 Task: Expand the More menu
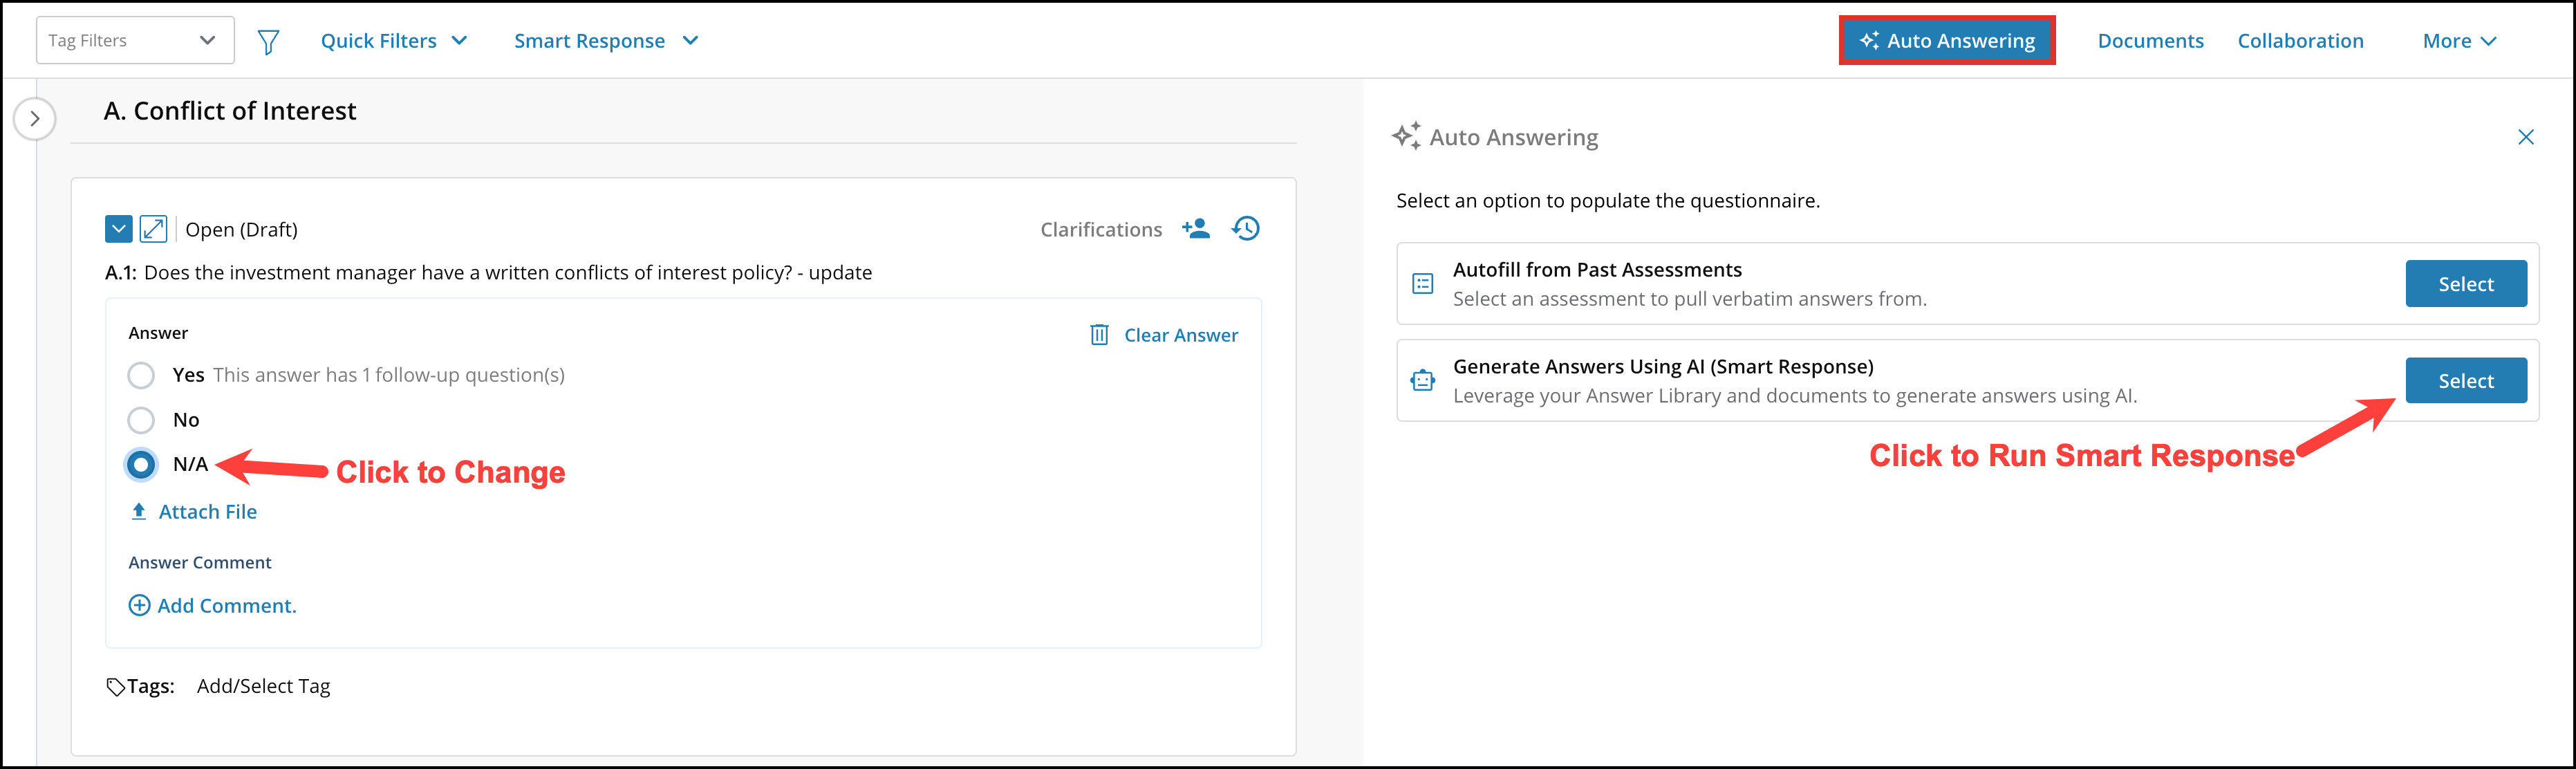coord(2459,41)
